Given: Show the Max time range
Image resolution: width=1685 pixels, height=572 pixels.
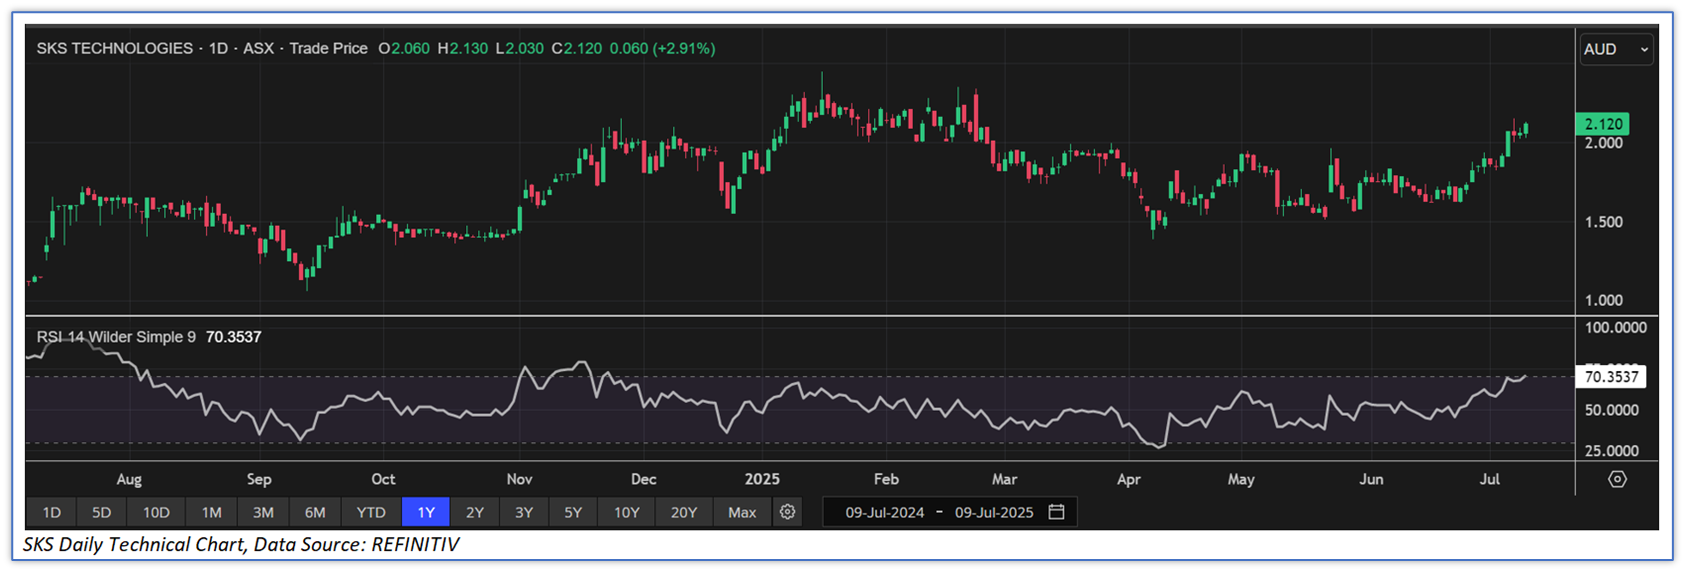Looking at the screenshot, I should coord(742,512).
